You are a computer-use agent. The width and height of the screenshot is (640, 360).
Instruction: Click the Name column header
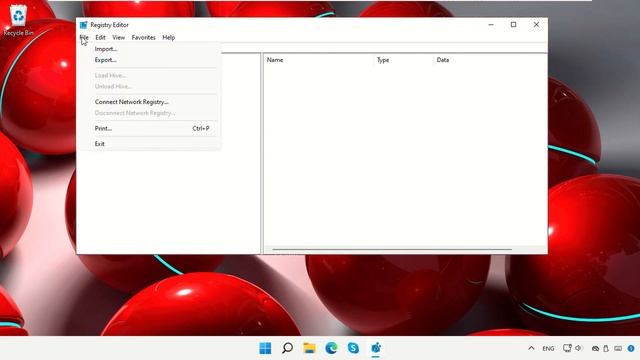tap(319, 60)
